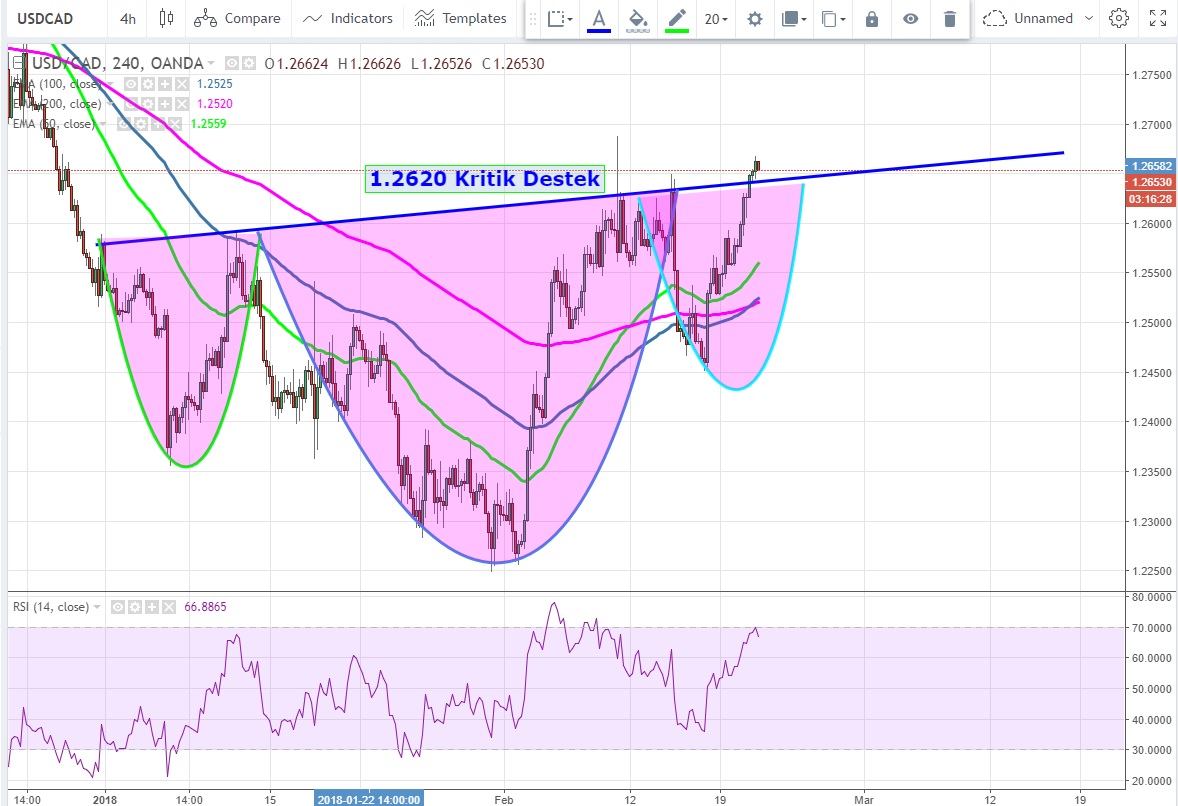Open the 4h timeframe selector

(128, 18)
